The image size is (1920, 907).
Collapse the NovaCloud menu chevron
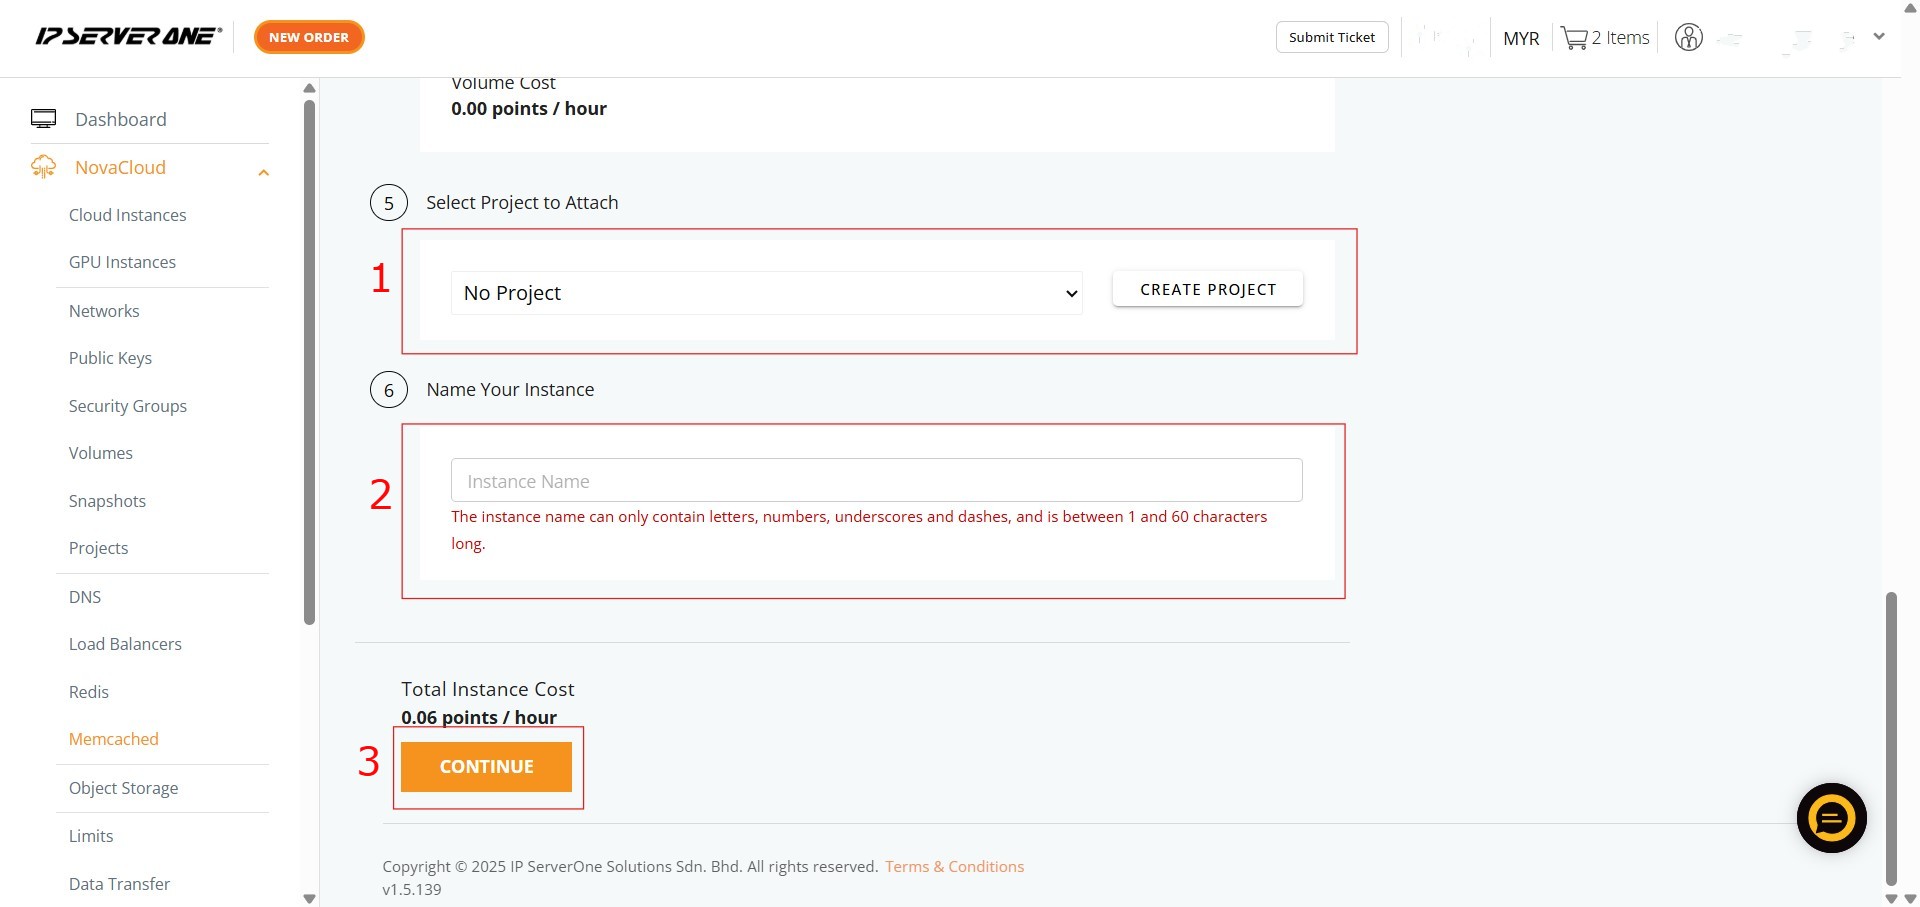[263, 172]
